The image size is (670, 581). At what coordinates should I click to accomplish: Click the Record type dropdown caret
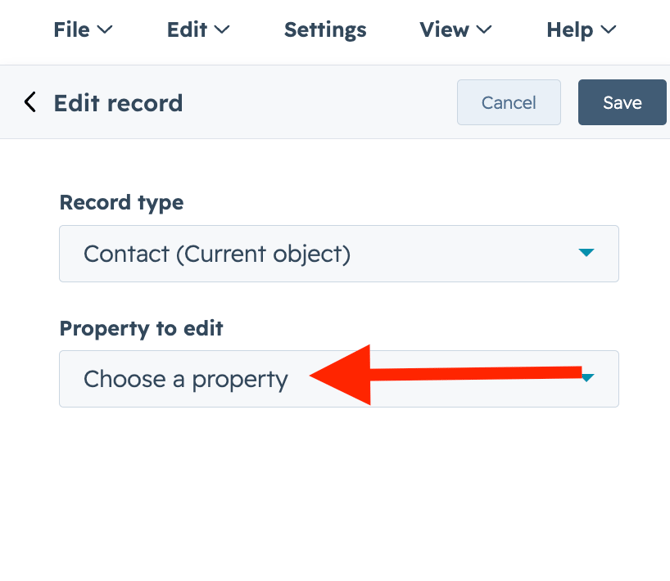(x=587, y=254)
